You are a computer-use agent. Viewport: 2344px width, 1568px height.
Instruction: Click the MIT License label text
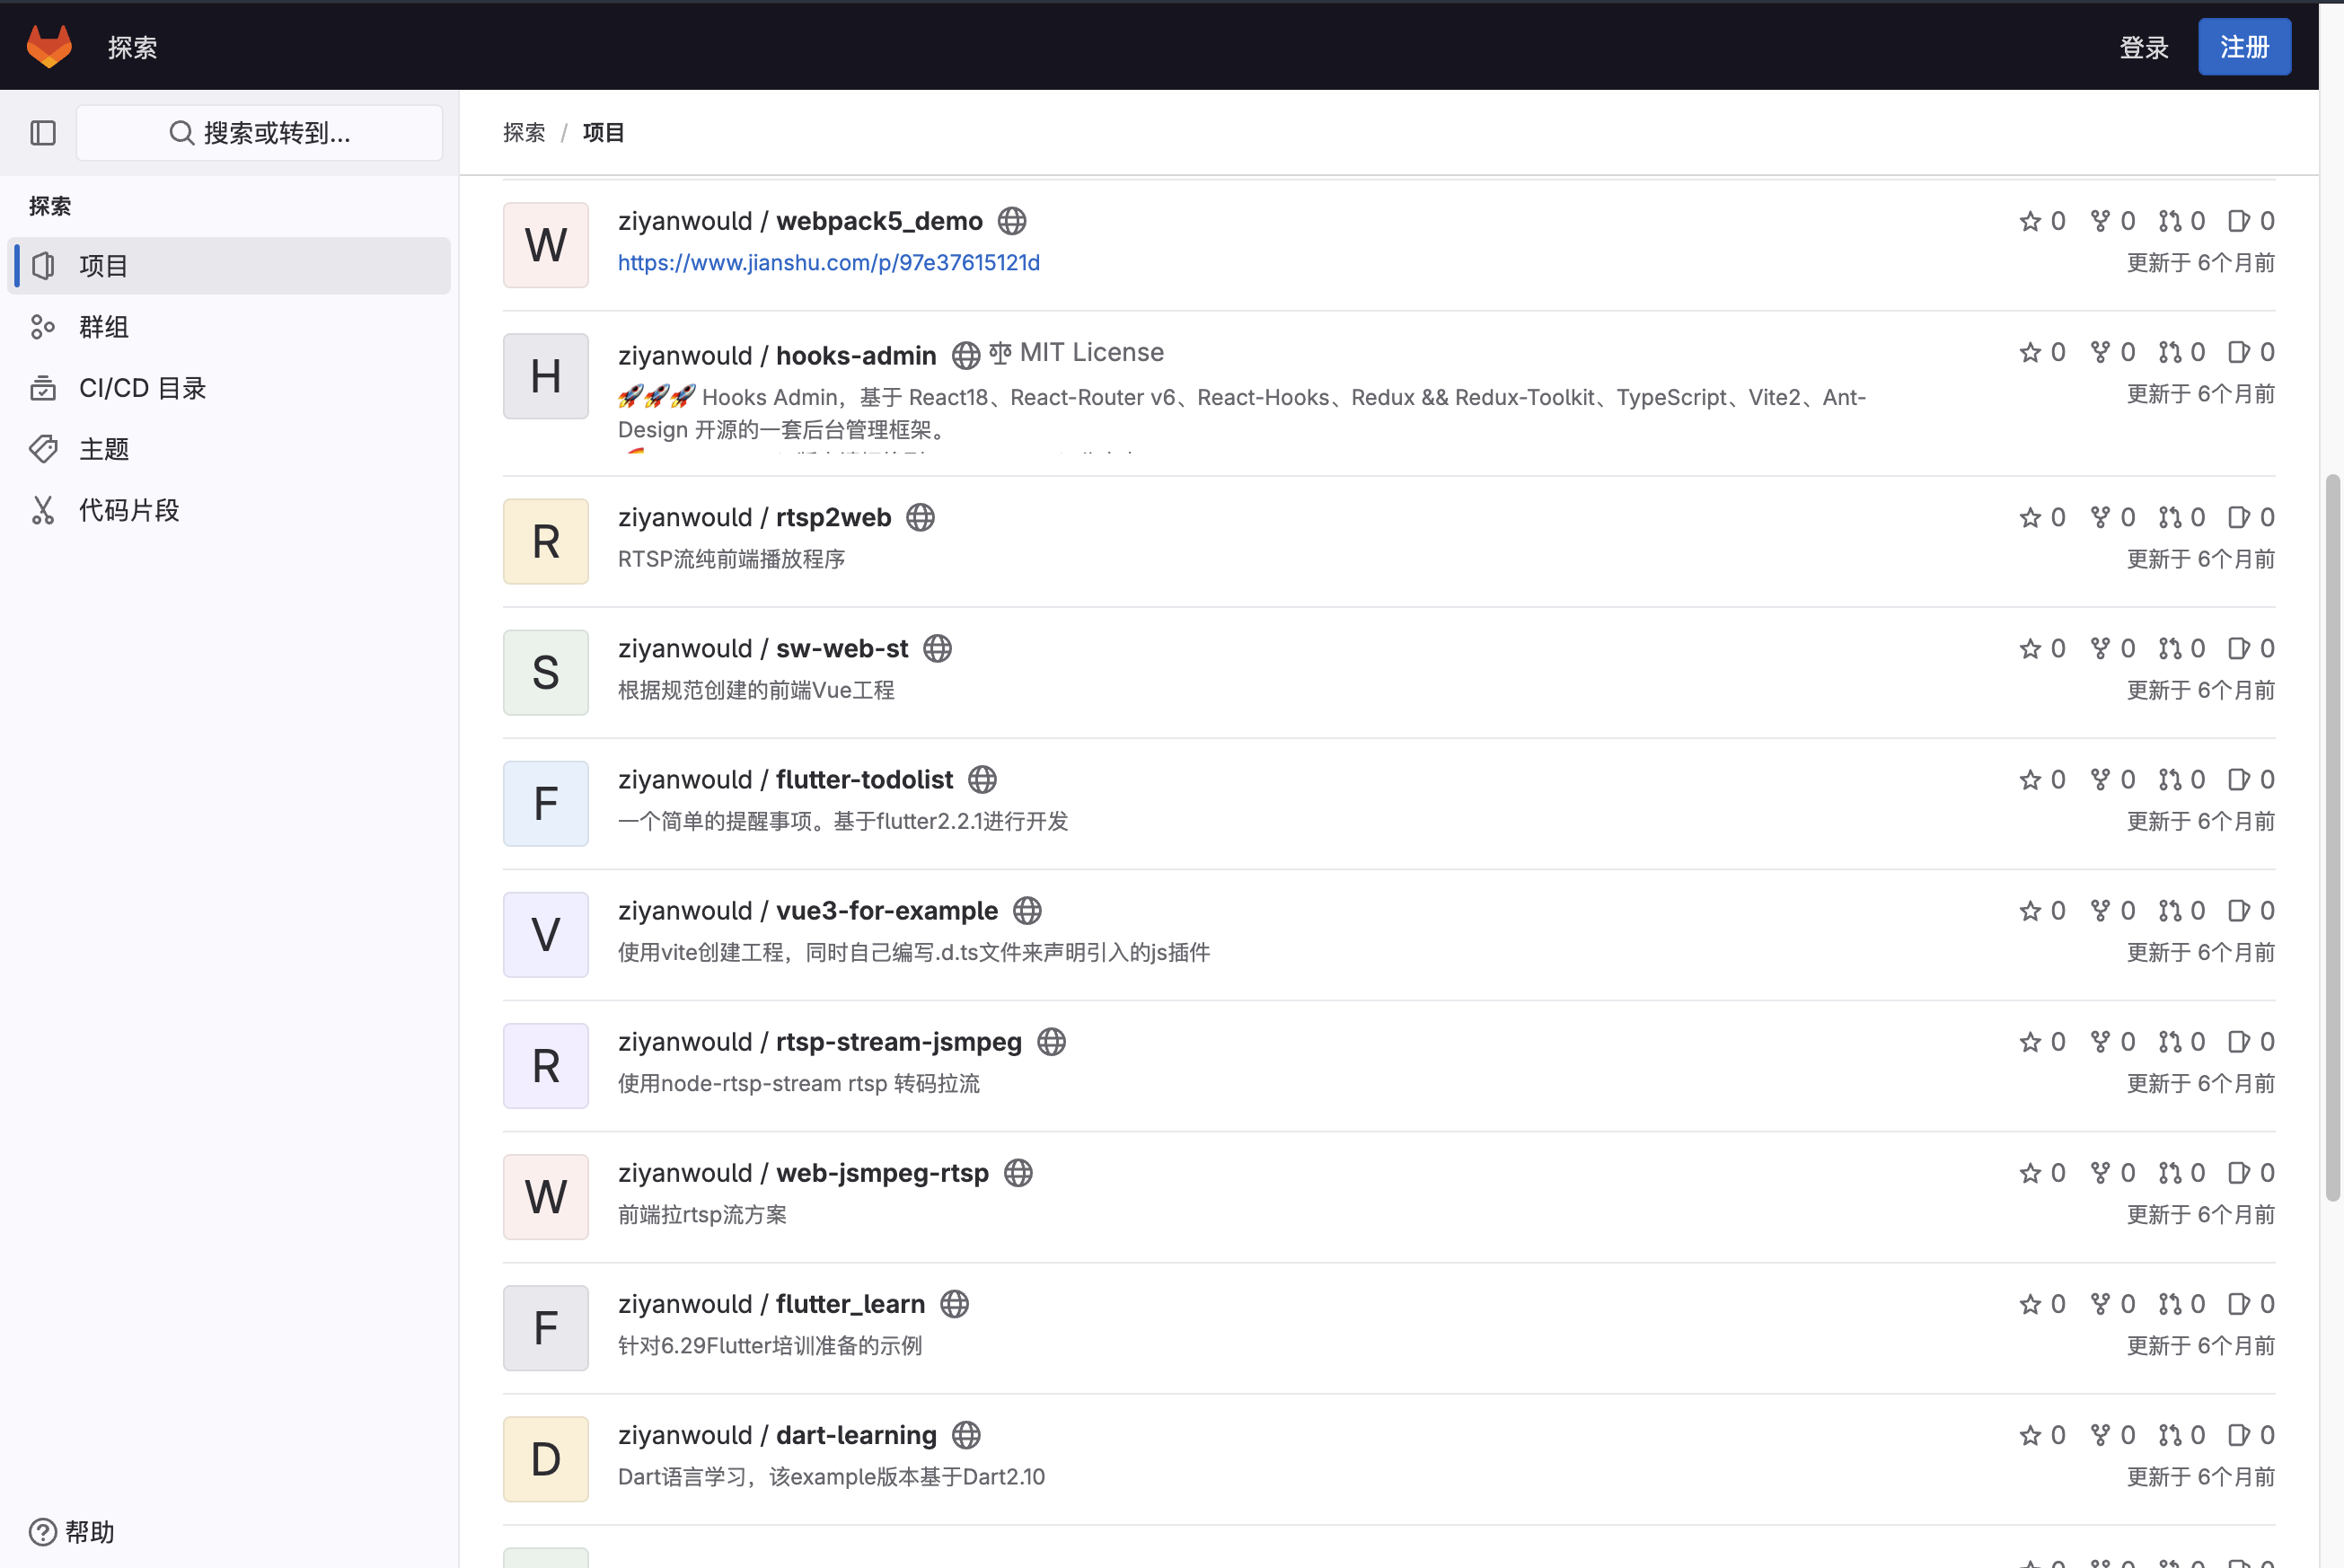coord(1092,352)
